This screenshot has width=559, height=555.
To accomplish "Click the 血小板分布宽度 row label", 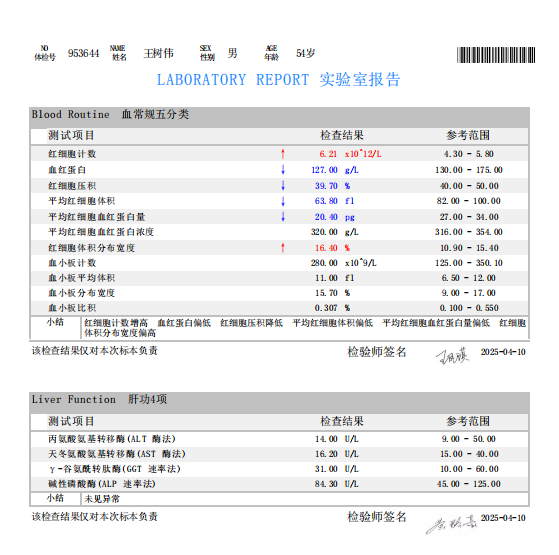I will (82, 293).
